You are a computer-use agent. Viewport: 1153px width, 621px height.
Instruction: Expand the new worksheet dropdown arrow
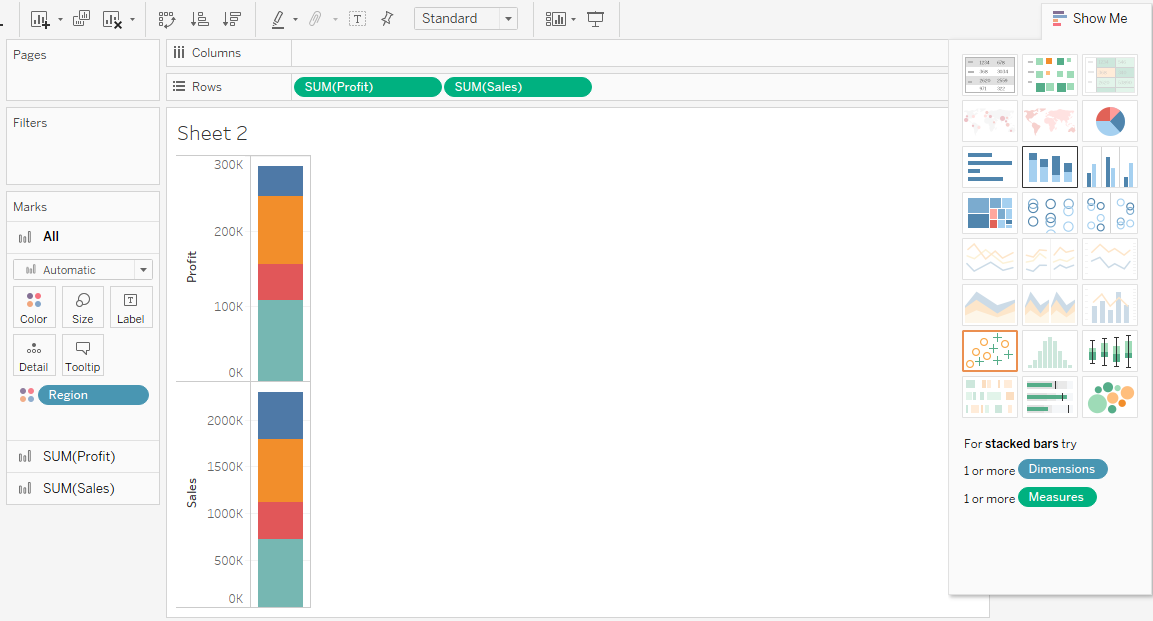tap(60, 18)
